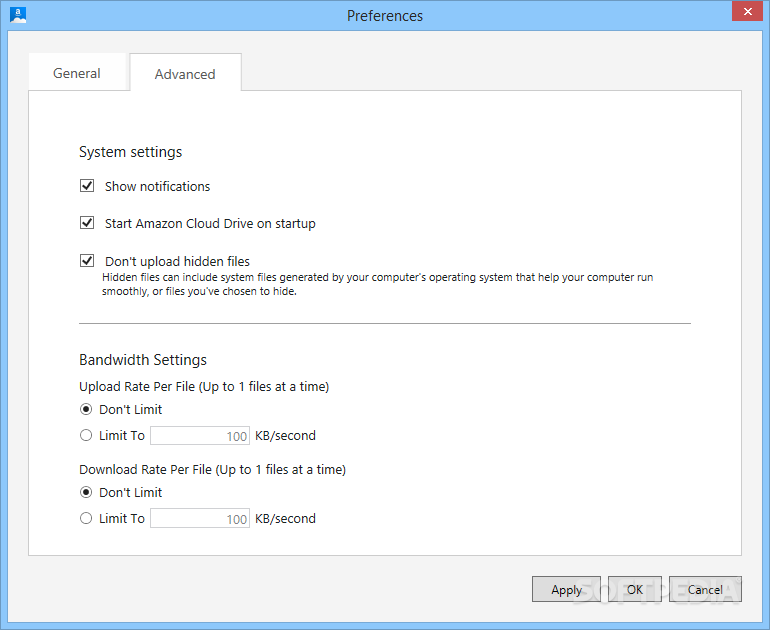Click Cancel to discard changes

pyautogui.click(x=705, y=589)
